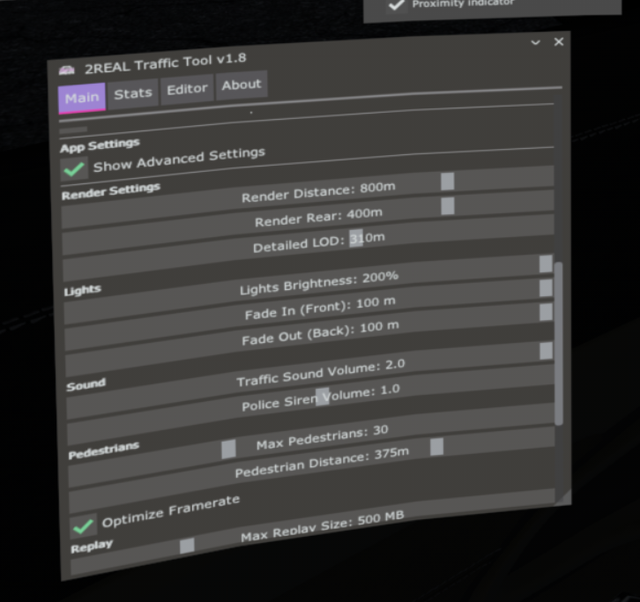Click the 2REAL Traffic Tool car icon
This screenshot has width=640, height=602.
(67, 70)
